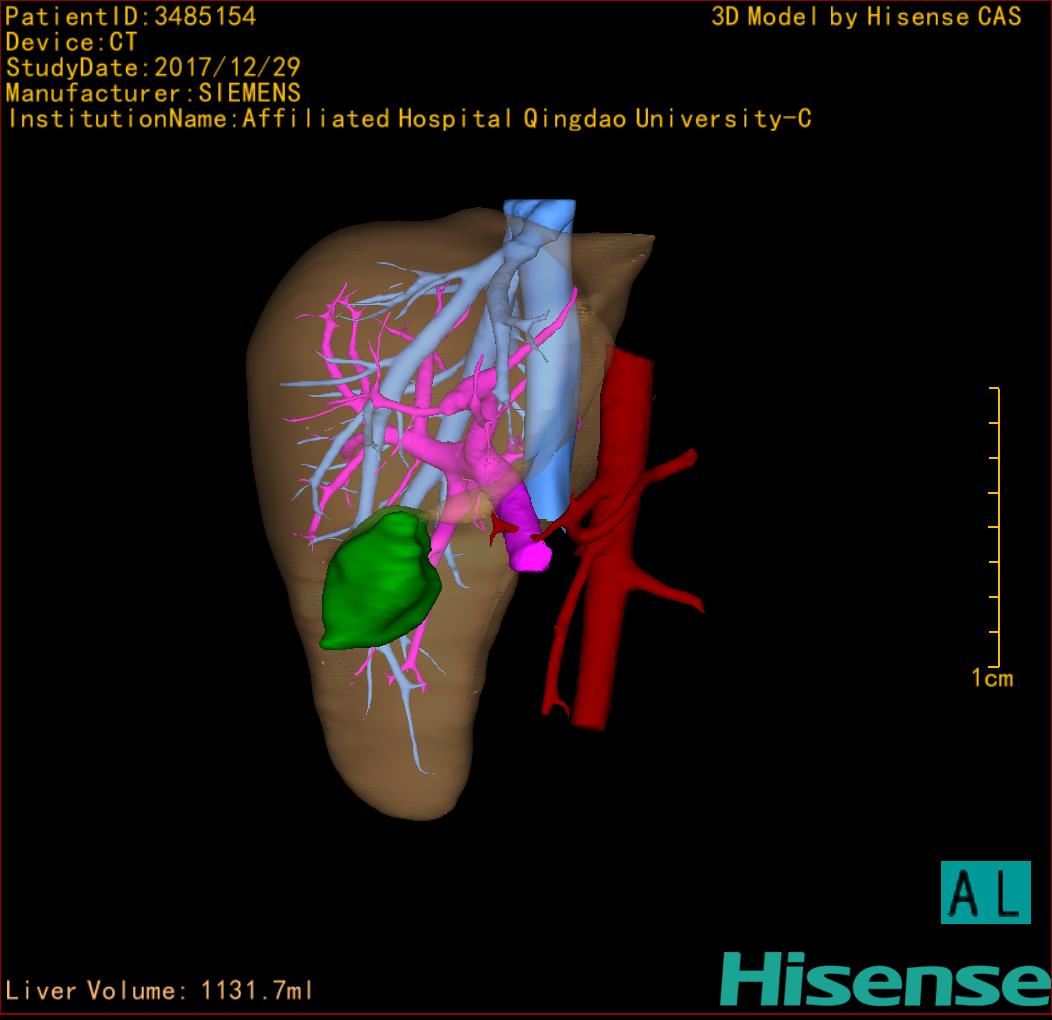
Task: Click the green gallbladder model
Action: click(379, 581)
